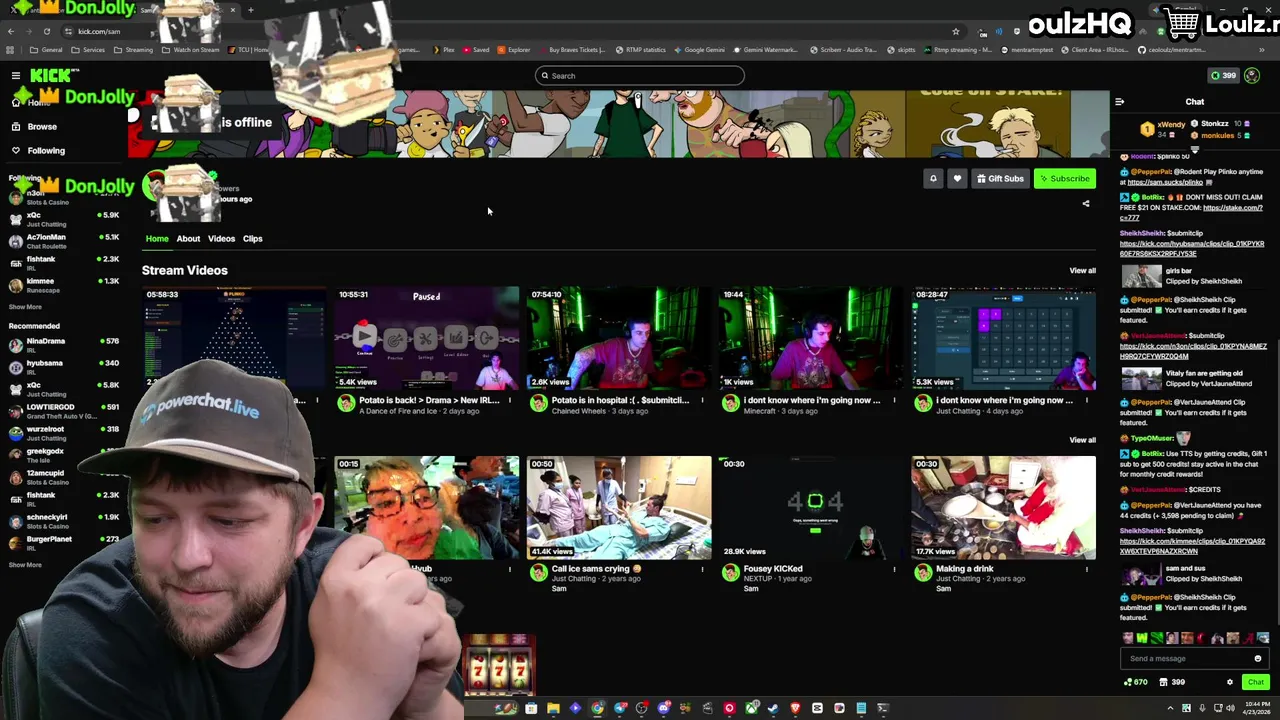This screenshot has height=720, width=1280.
Task: Open the Fousey KICKed clip
Action: (x=811, y=507)
